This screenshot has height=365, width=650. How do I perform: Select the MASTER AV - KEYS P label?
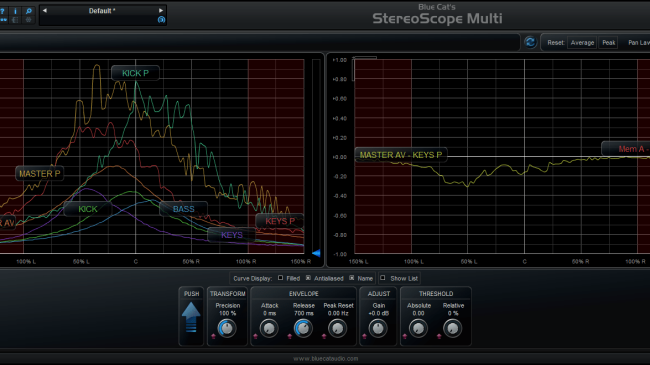(x=401, y=155)
